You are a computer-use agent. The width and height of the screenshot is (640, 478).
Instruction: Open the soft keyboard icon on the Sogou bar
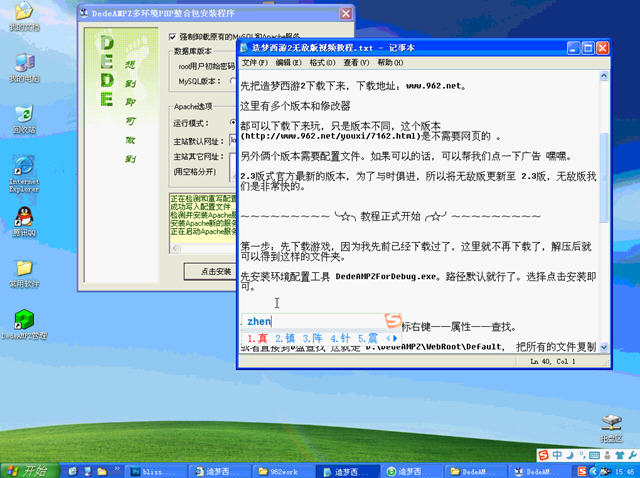click(x=594, y=455)
